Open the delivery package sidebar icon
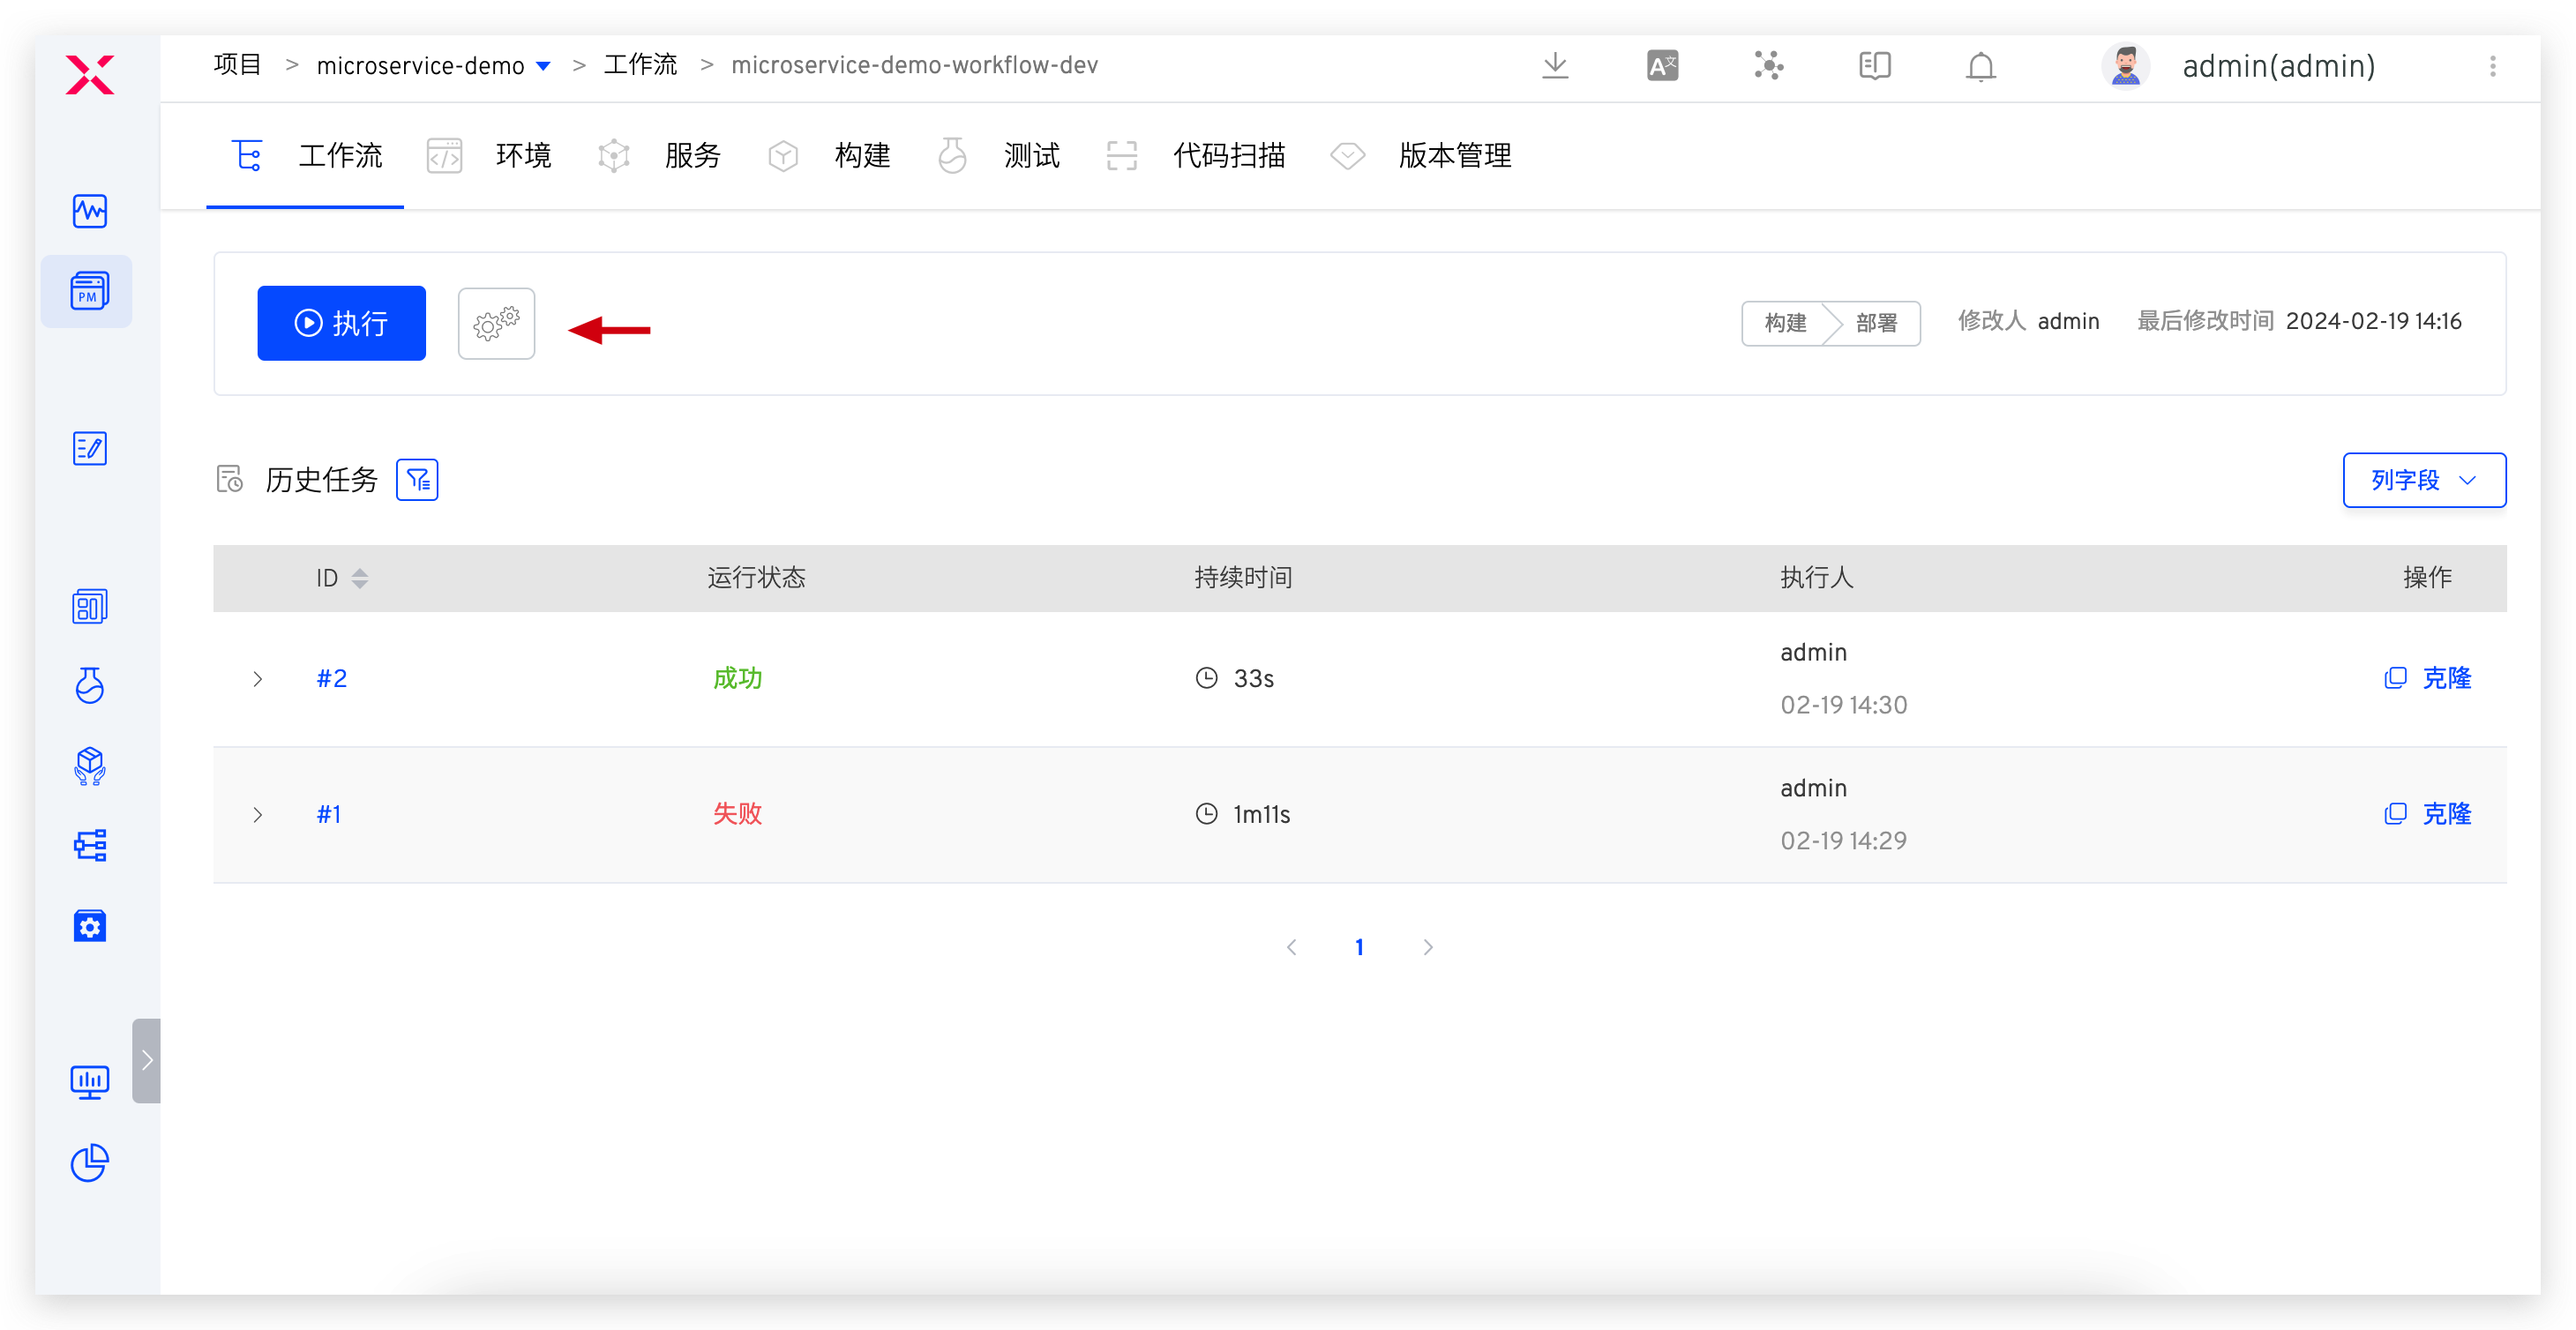2576x1330 pixels. pyautogui.click(x=90, y=766)
